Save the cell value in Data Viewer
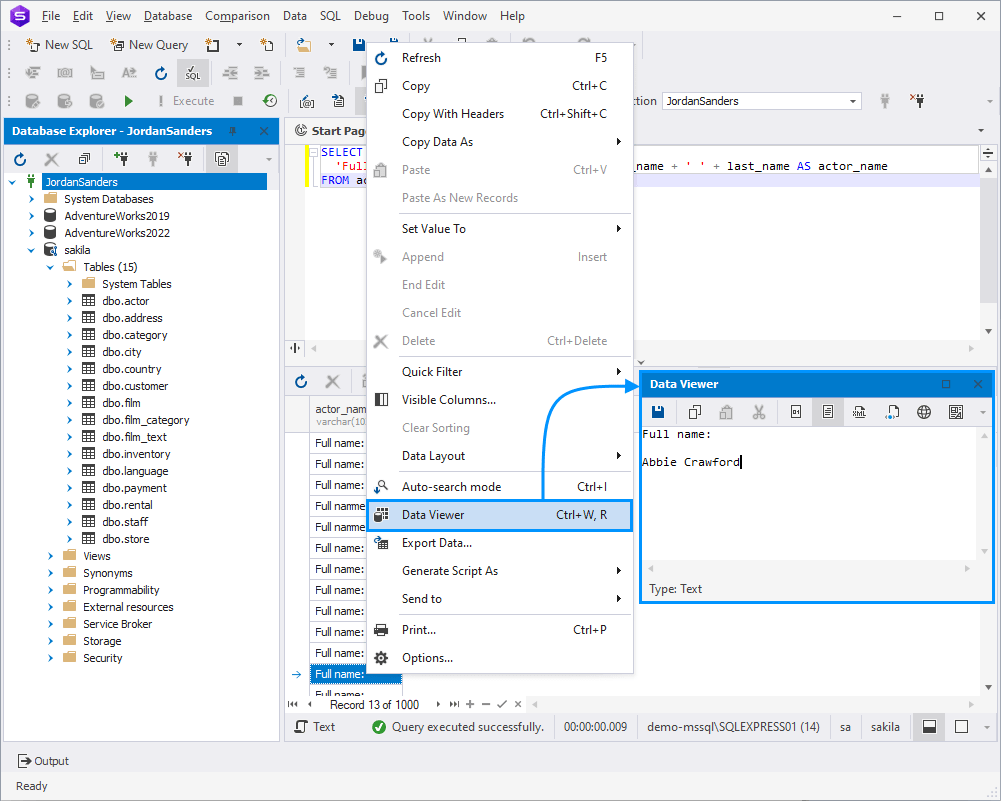This screenshot has width=1001, height=801. pos(659,411)
